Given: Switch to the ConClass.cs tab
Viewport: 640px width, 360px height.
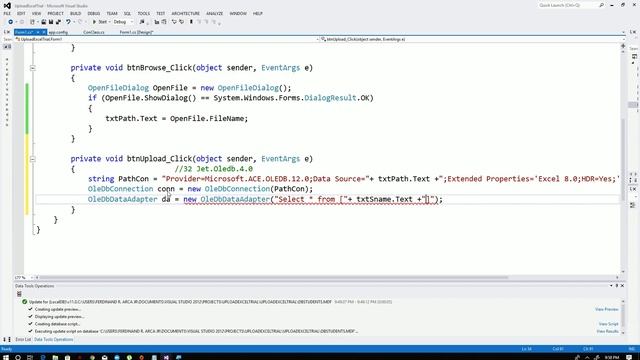Looking at the screenshot, I should pyautogui.click(x=94, y=32).
